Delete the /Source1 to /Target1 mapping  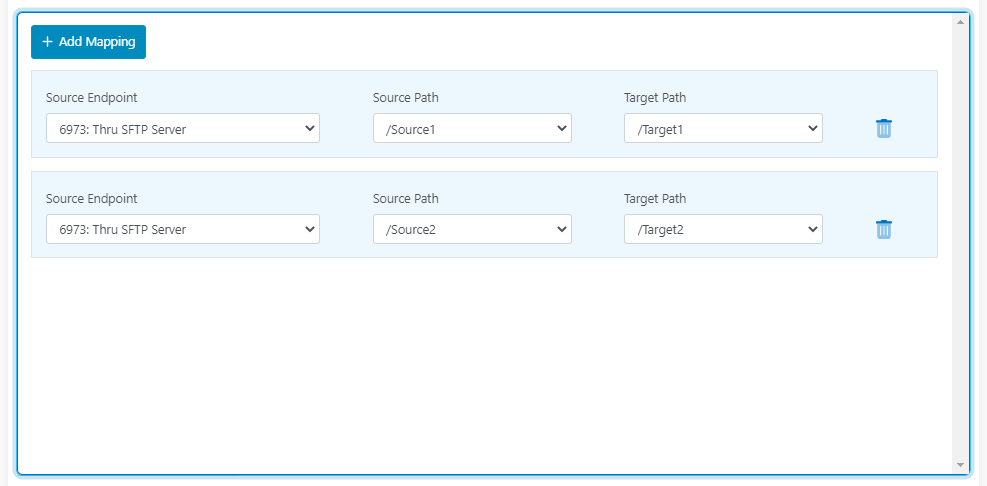(x=883, y=128)
